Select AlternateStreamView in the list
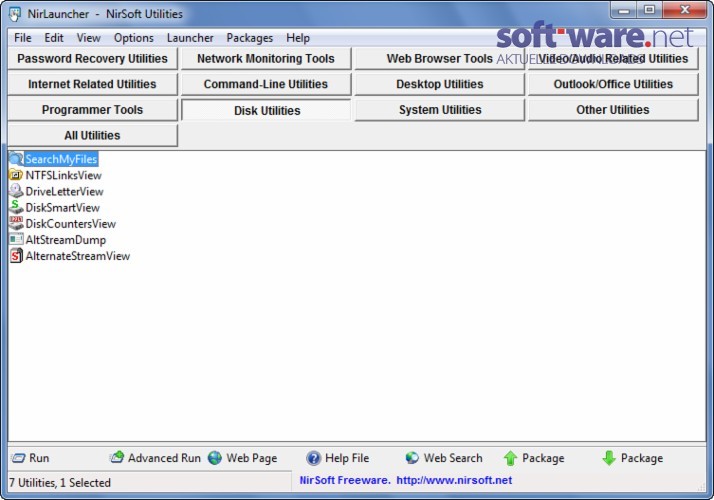 (x=77, y=256)
